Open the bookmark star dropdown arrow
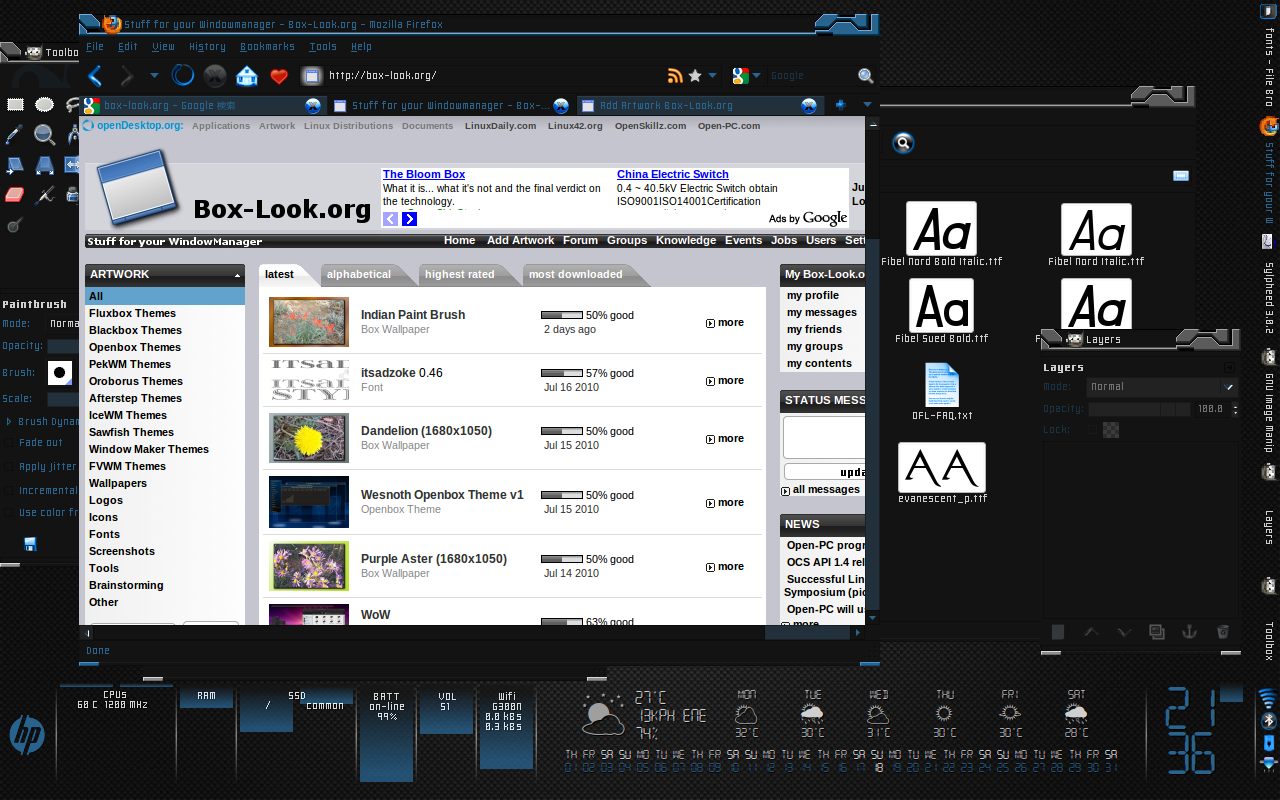The height and width of the screenshot is (800, 1280). click(712, 76)
